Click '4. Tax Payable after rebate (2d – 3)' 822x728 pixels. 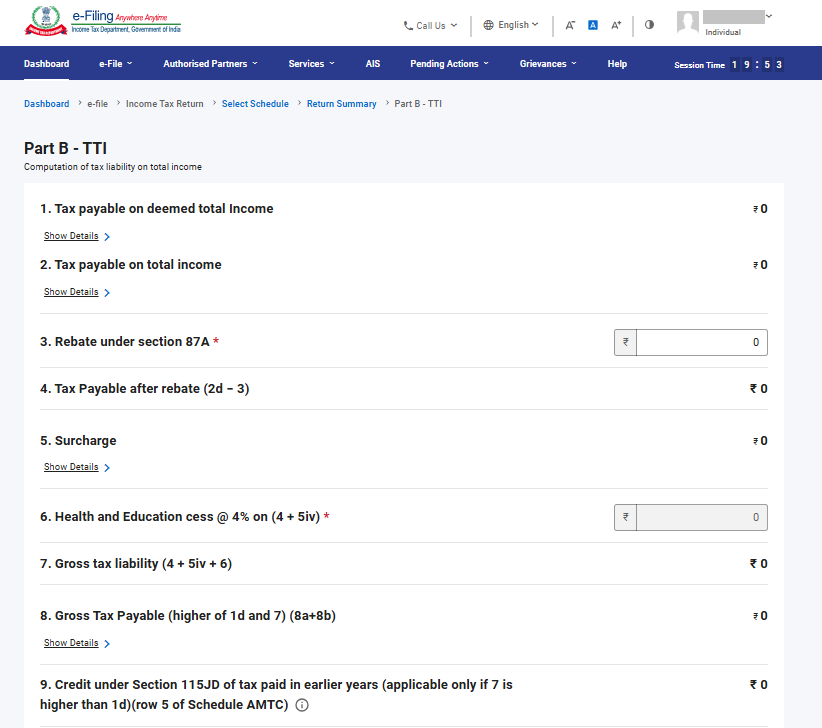(x=145, y=389)
